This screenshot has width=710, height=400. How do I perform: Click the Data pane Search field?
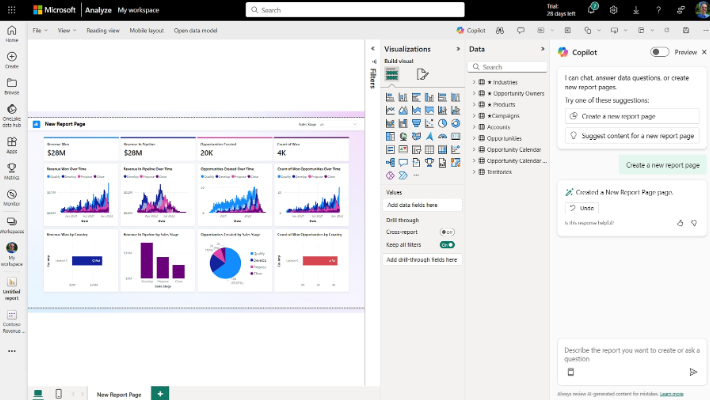(x=508, y=67)
